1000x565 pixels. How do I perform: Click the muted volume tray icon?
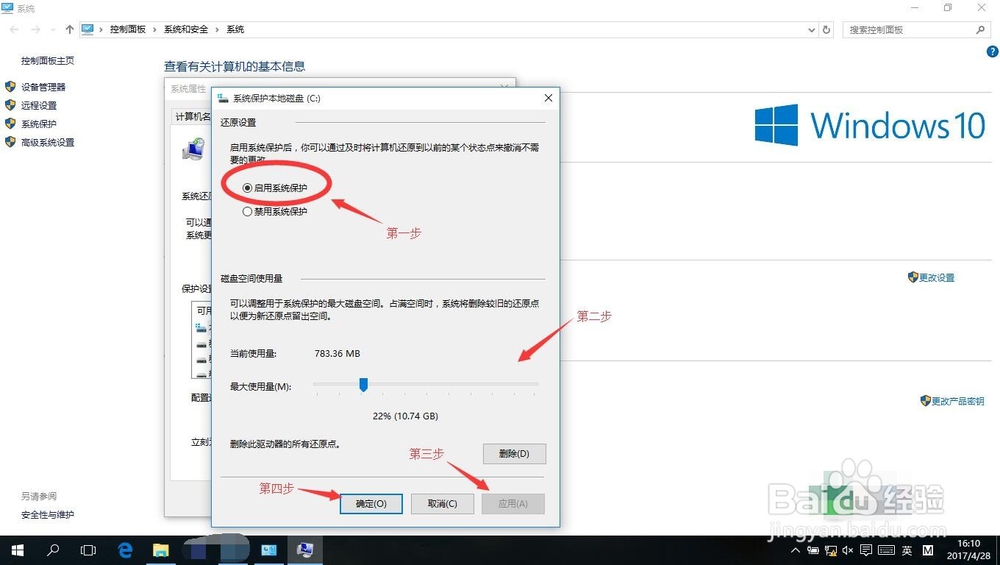[x=848, y=550]
